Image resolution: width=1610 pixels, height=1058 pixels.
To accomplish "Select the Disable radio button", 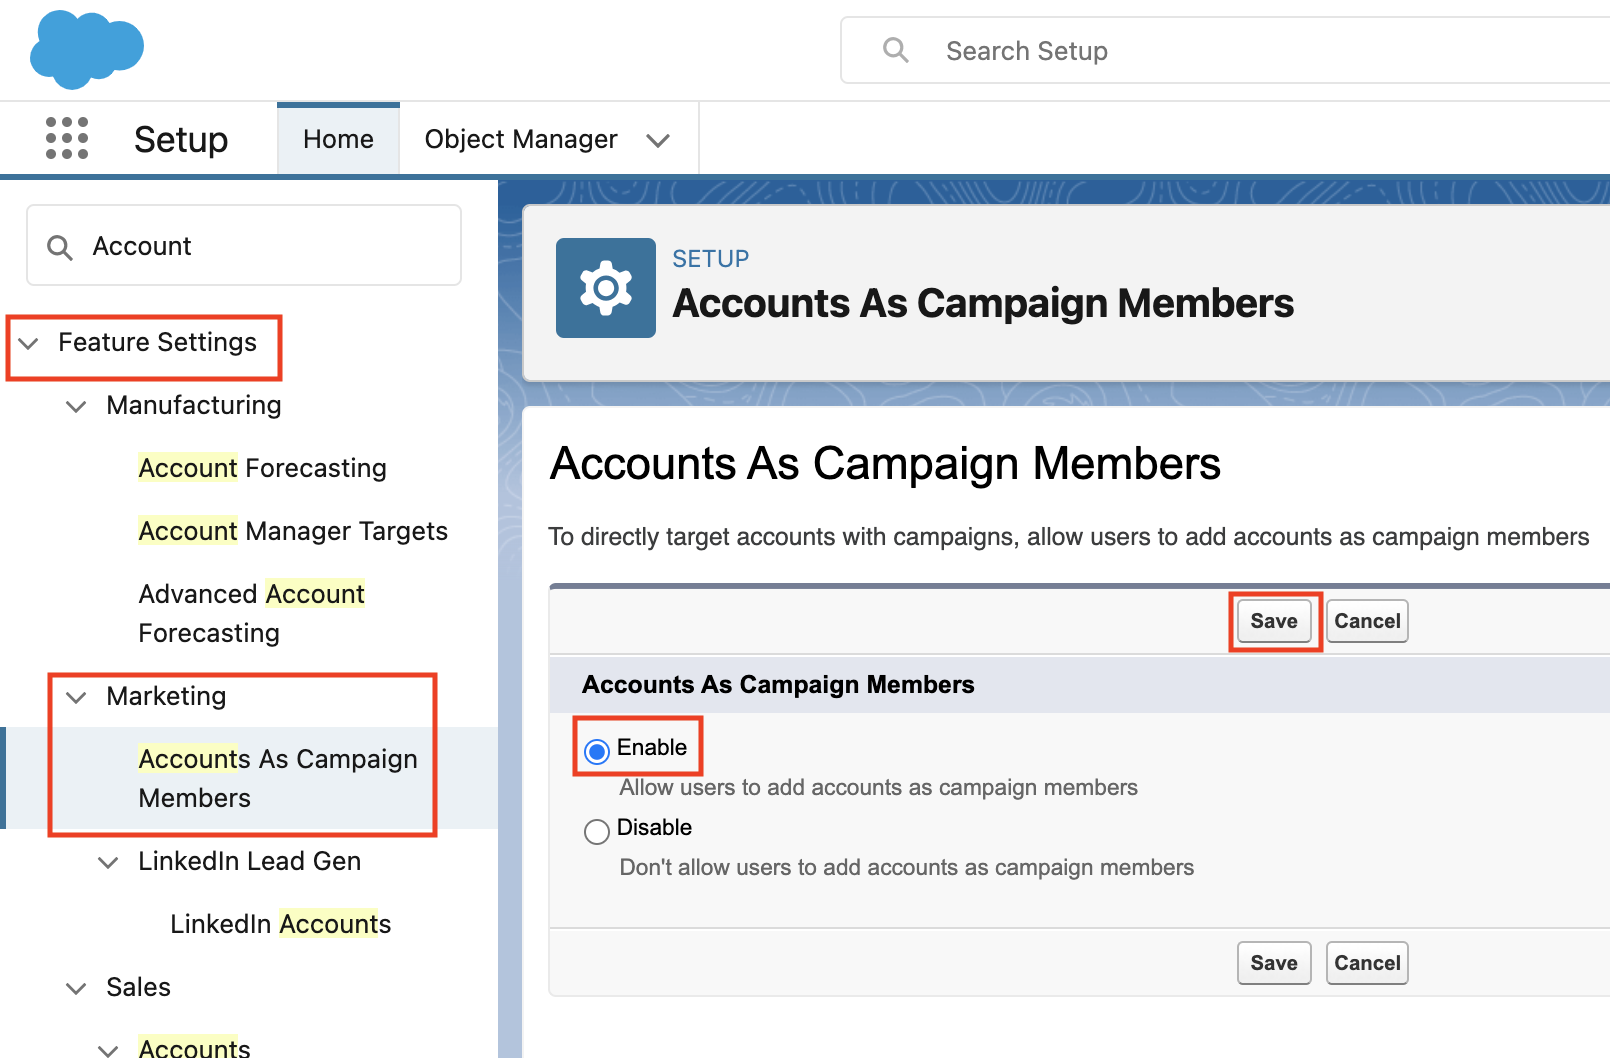I will click(597, 831).
